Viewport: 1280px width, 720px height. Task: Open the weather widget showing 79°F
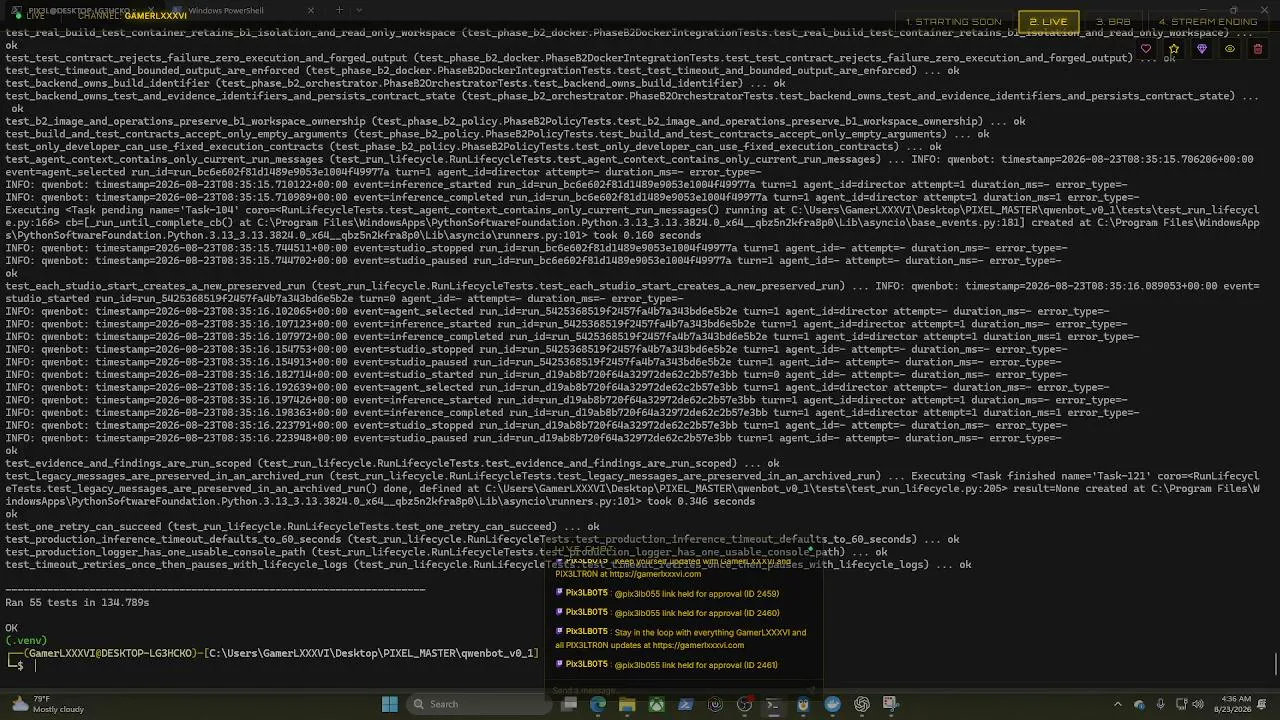pyautogui.click(x=48, y=705)
